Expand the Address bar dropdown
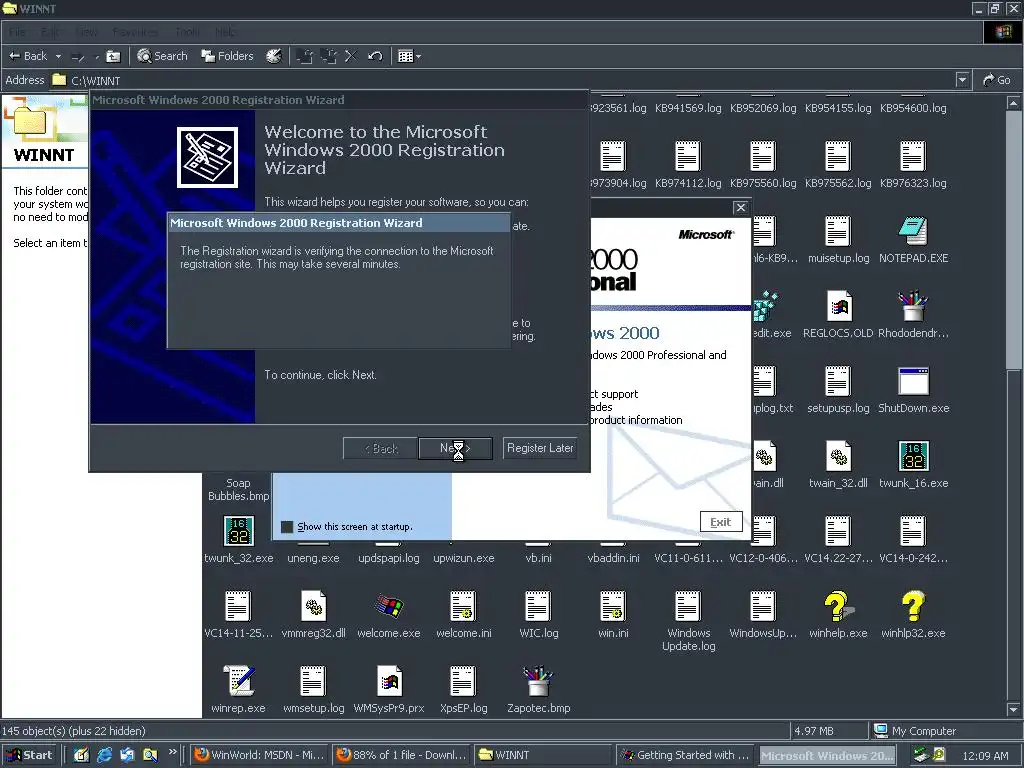Viewport: 1024px width, 768px height. [x=962, y=80]
